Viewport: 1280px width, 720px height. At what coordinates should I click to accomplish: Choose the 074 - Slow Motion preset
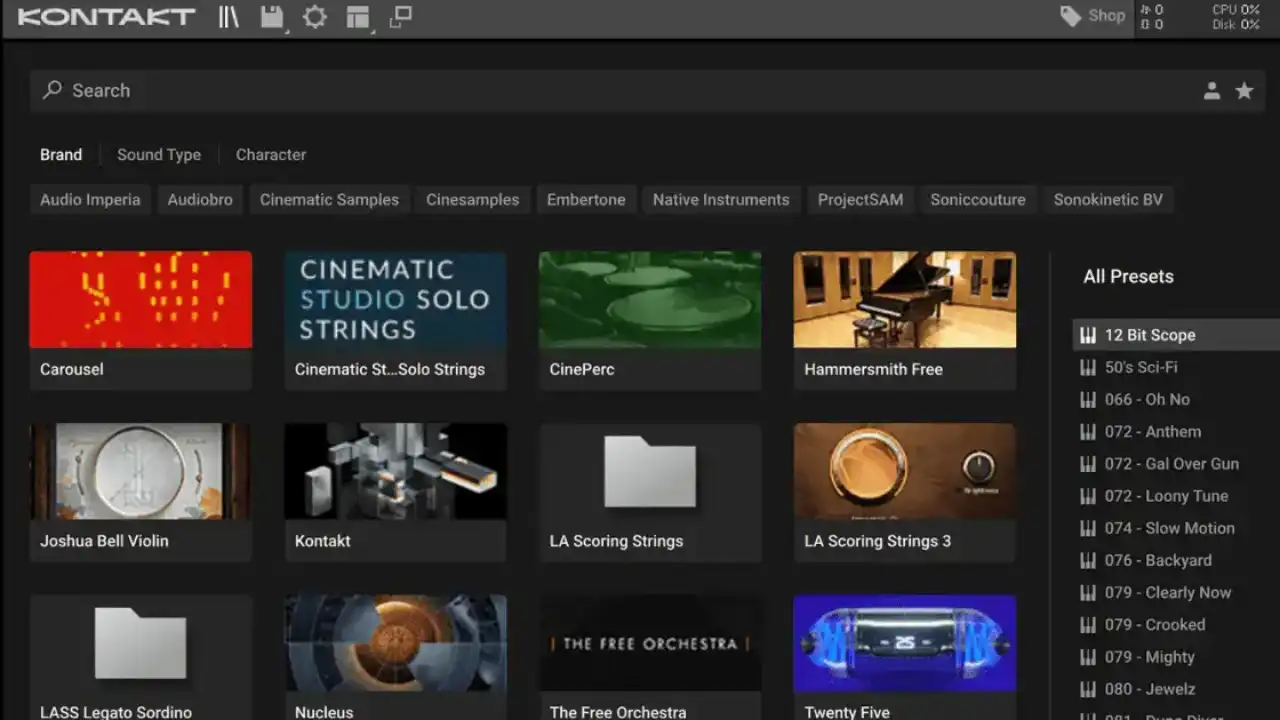1169,528
